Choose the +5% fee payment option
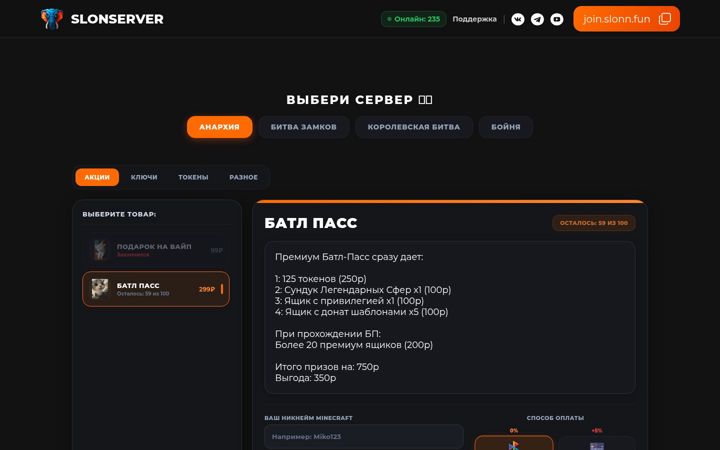 click(x=597, y=443)
